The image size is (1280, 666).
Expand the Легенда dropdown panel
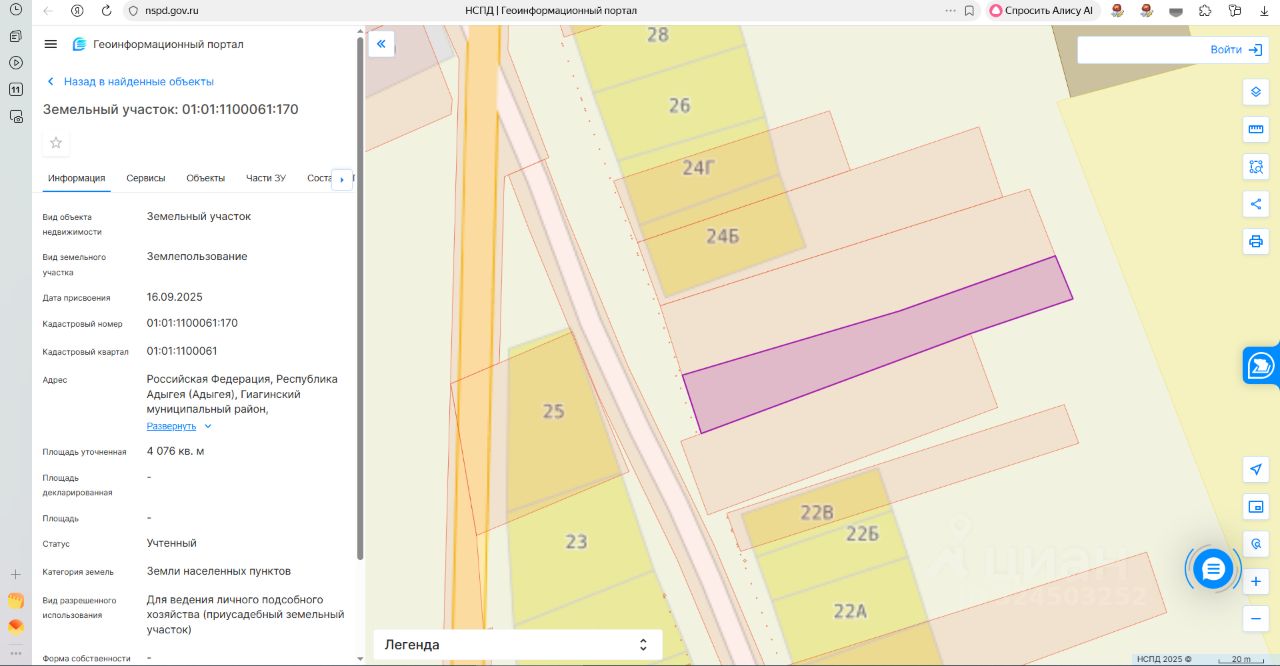pos(518,645)
